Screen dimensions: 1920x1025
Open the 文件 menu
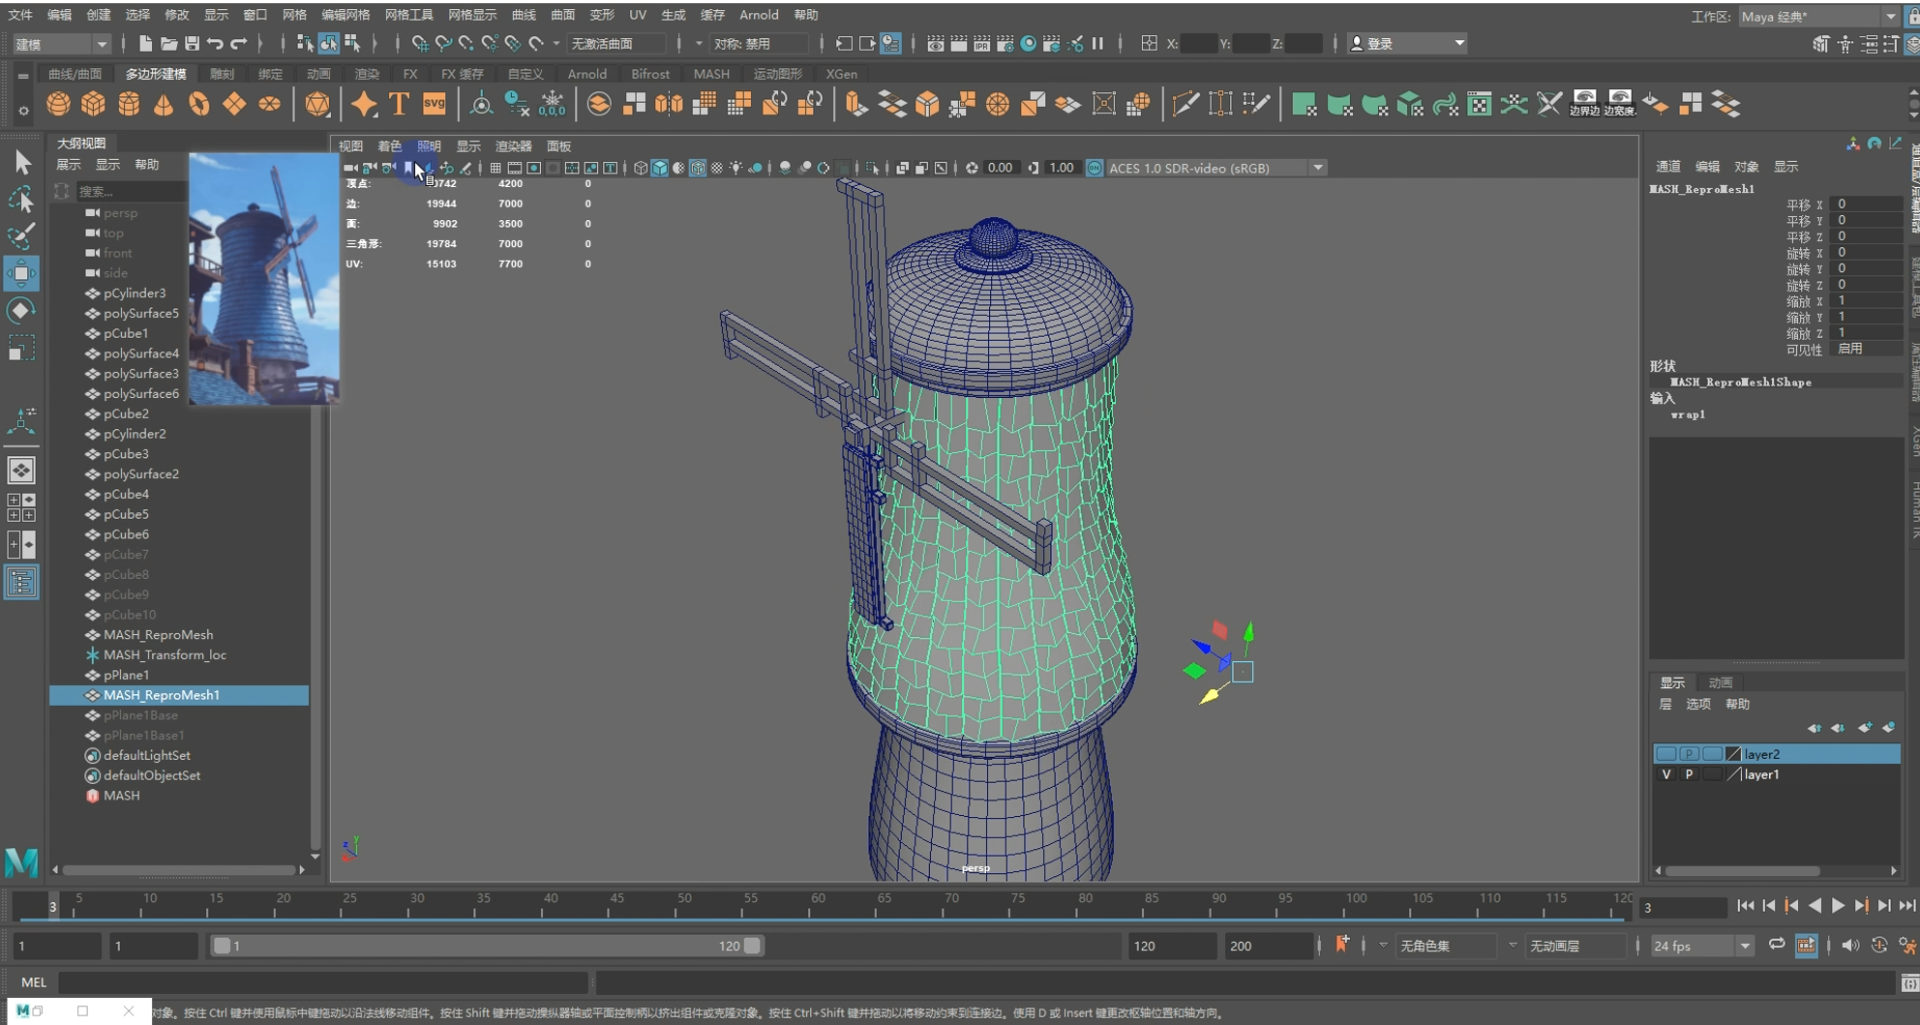[x=20, y=15]
